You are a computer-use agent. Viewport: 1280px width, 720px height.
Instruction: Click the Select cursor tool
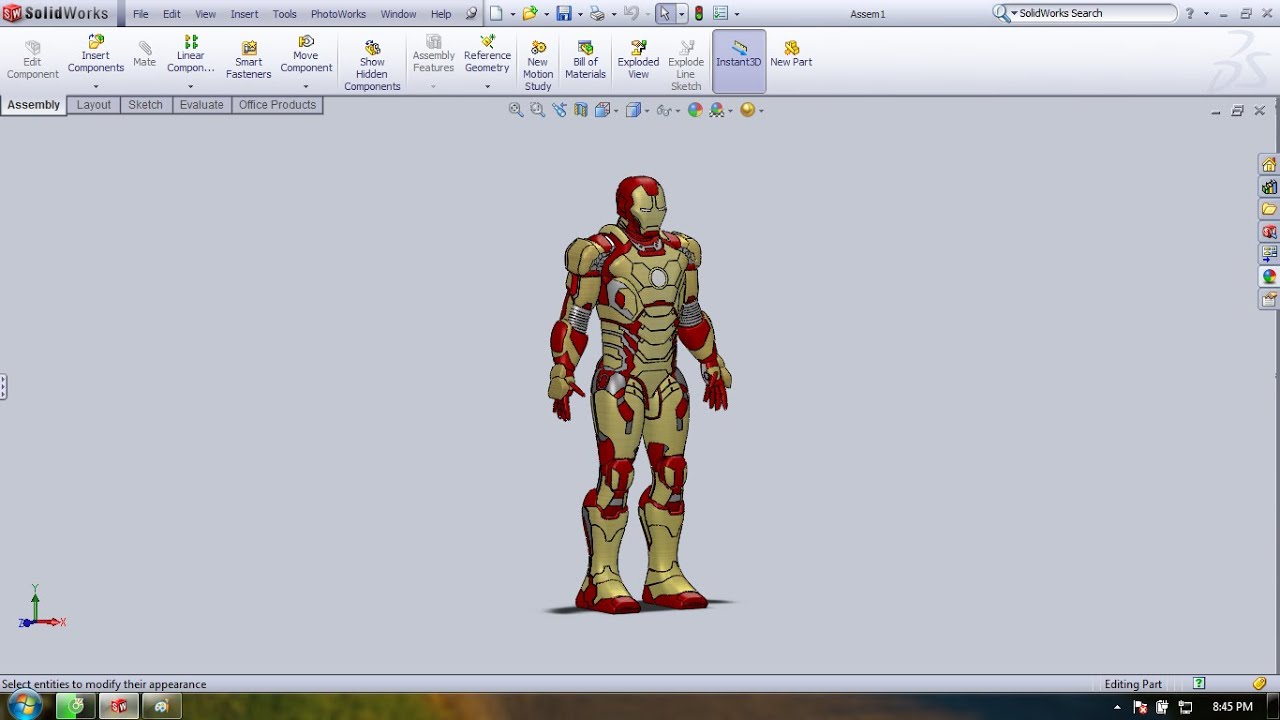pos(665,14)
